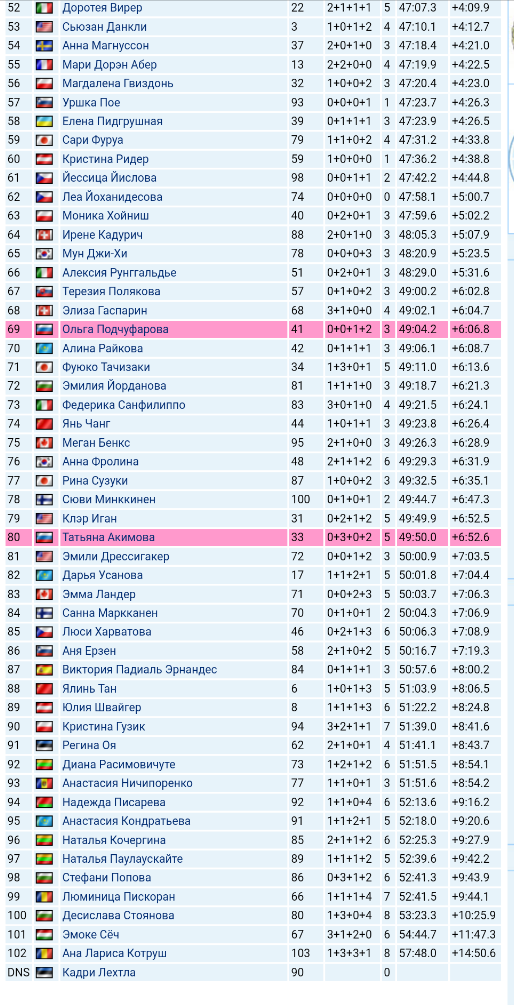Click the Finnish flag next to Сюви Минккинен
Image resolution: width=514 pixels, height=1005 pixels.
tap(44, 499)
